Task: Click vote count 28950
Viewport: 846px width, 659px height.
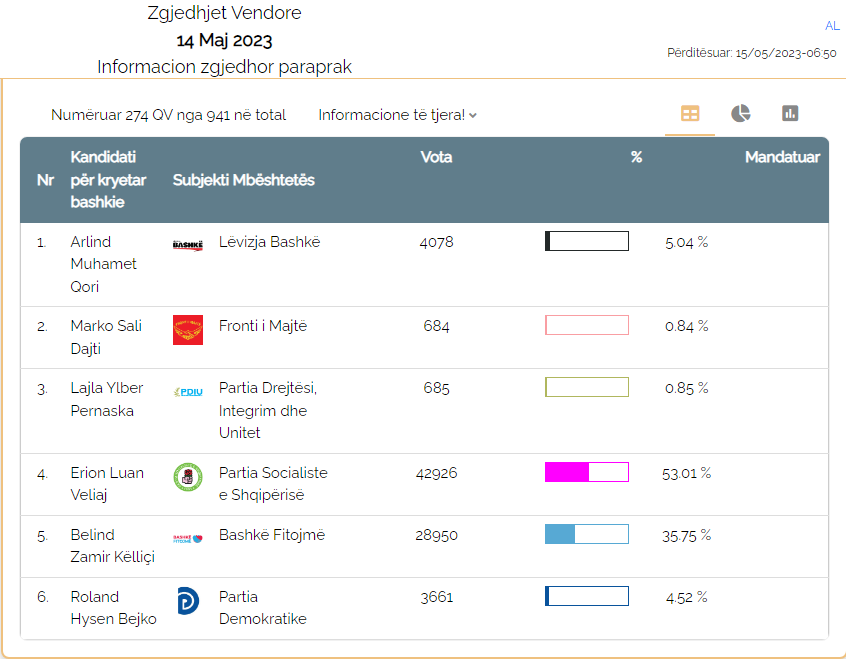Action: click(436, 535)
